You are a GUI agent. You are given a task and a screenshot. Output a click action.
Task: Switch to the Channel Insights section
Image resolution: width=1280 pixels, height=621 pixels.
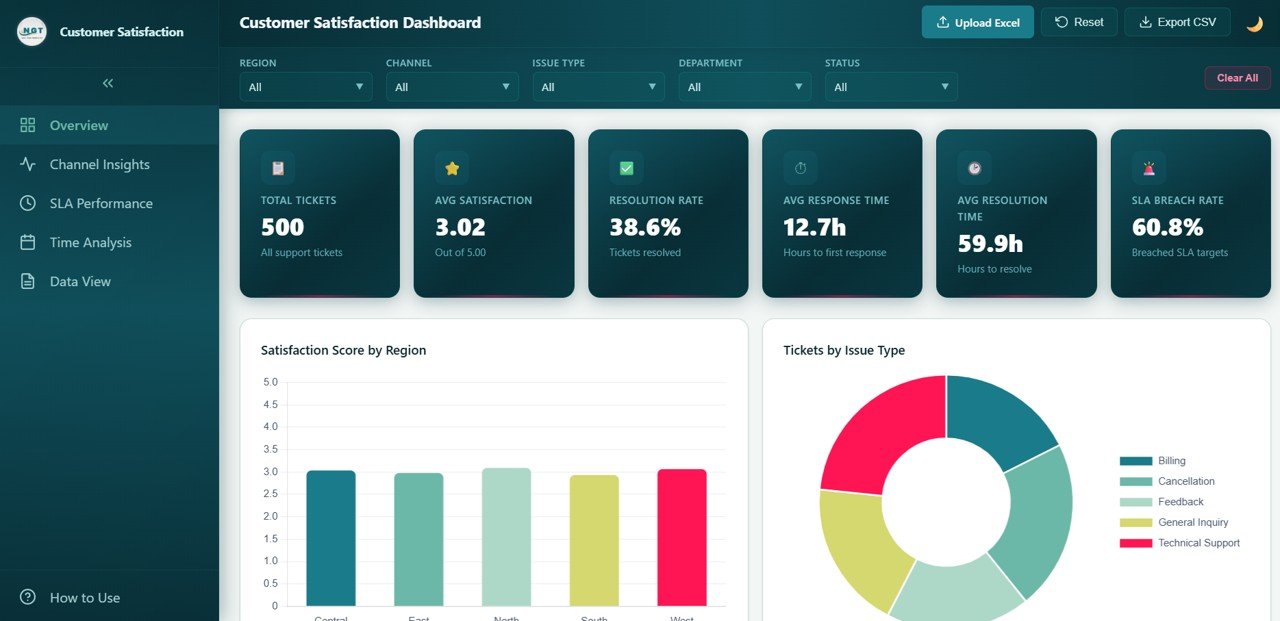(x=97, y=164)
